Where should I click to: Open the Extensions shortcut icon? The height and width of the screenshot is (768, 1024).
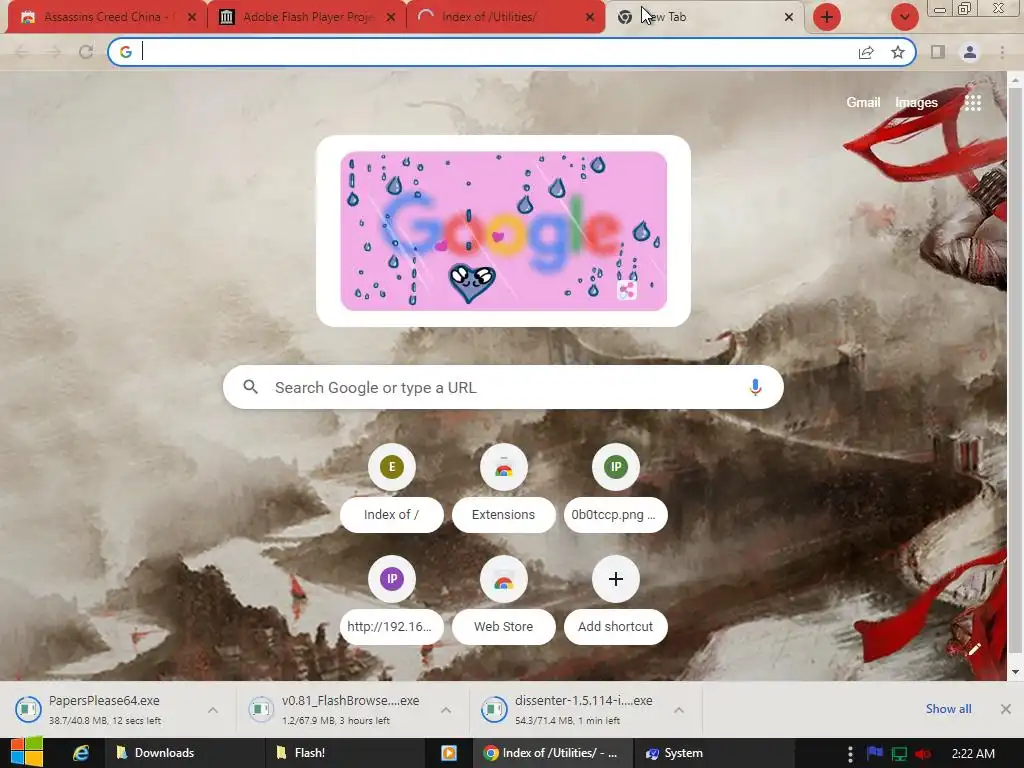pos(504,467)
